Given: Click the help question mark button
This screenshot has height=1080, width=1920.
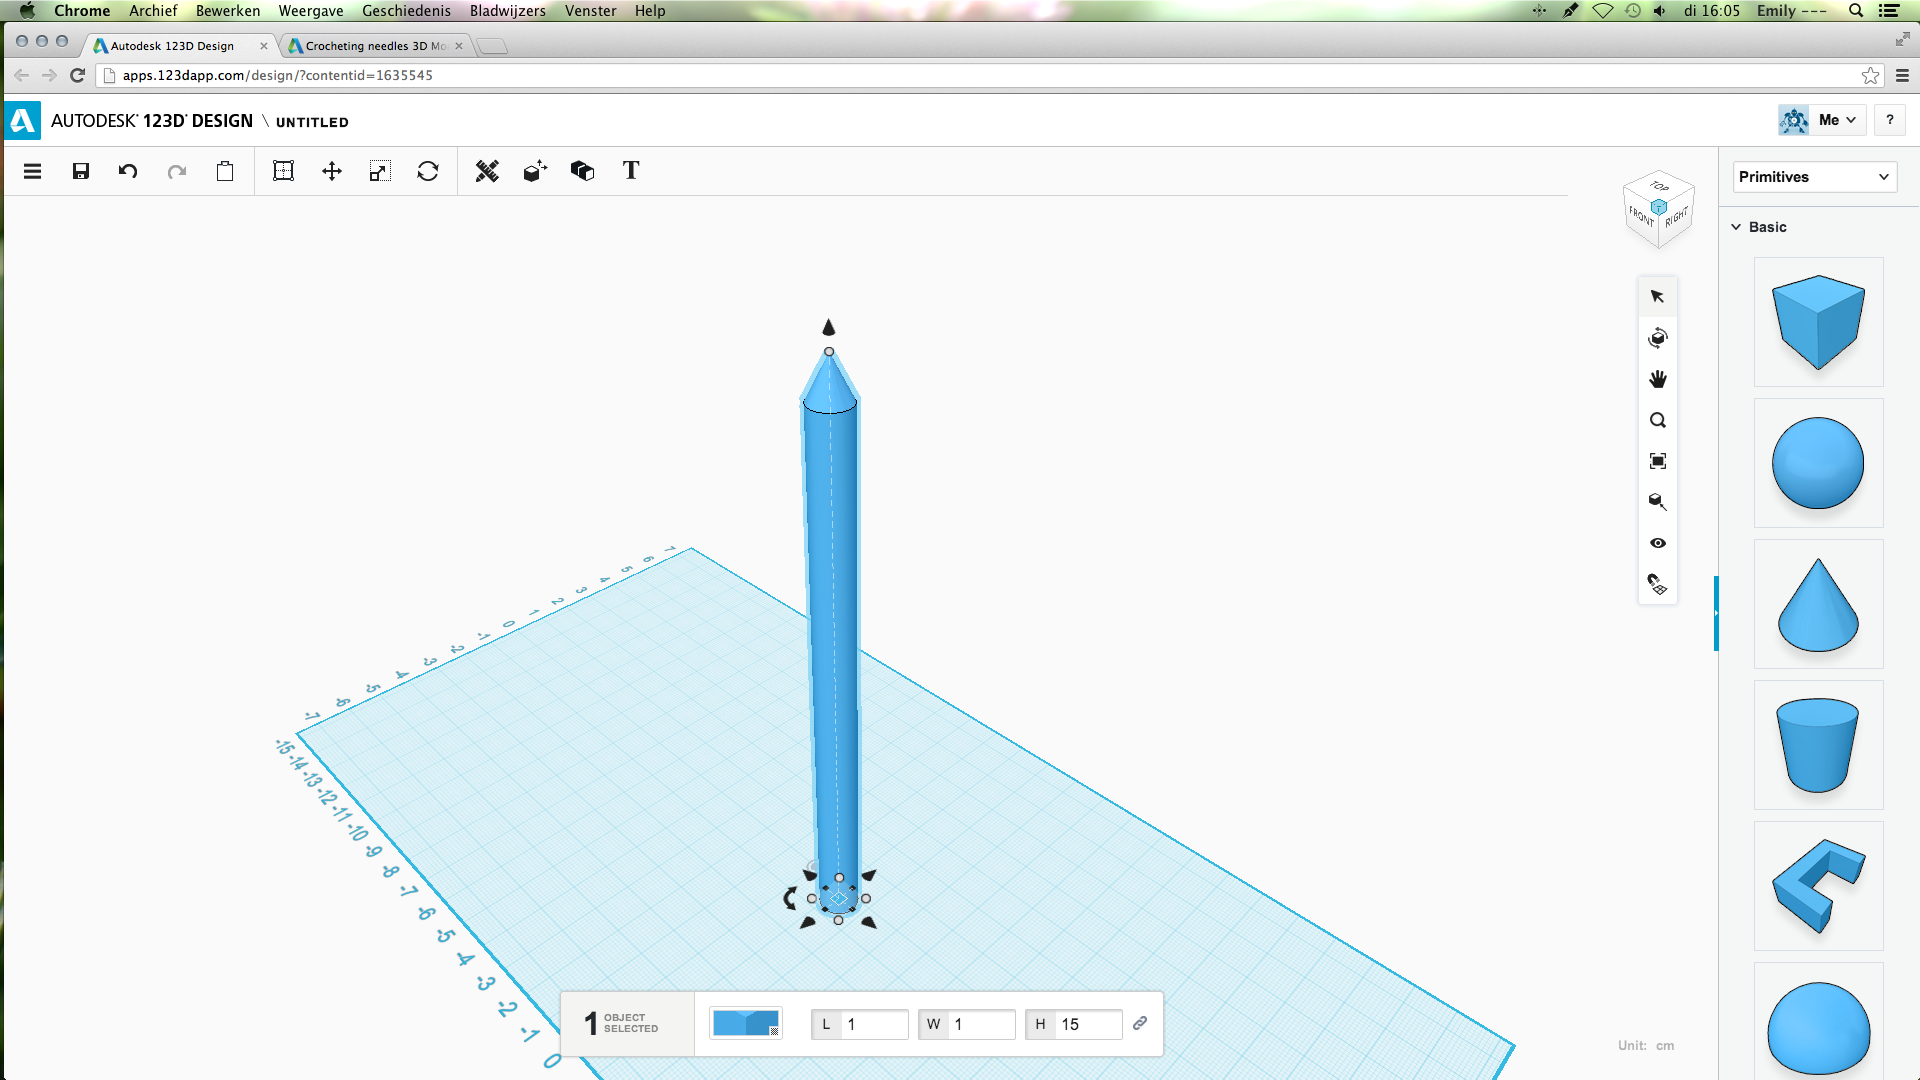Looking at the screenshot, I should 1889,120.
